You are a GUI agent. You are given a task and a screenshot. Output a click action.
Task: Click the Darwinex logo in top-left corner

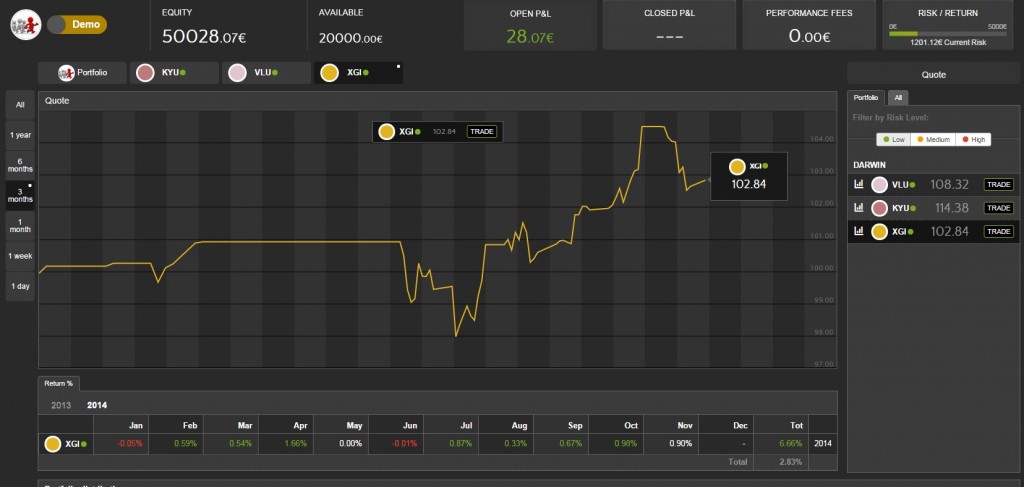click(x=25, y=24)
